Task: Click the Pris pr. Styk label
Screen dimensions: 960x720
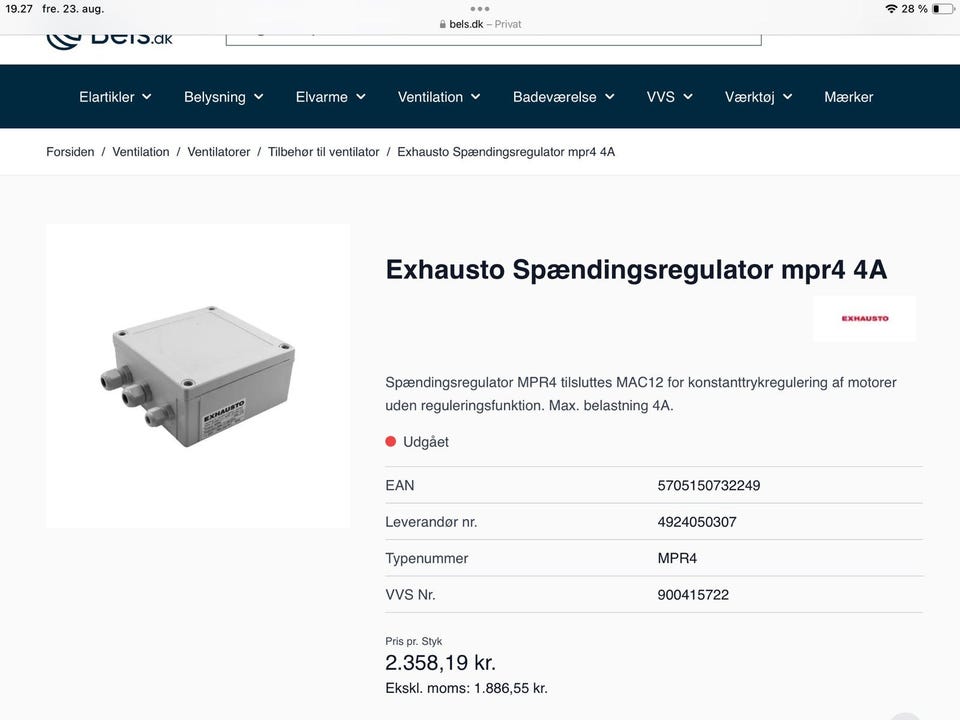Action: (x=413, y=642)
